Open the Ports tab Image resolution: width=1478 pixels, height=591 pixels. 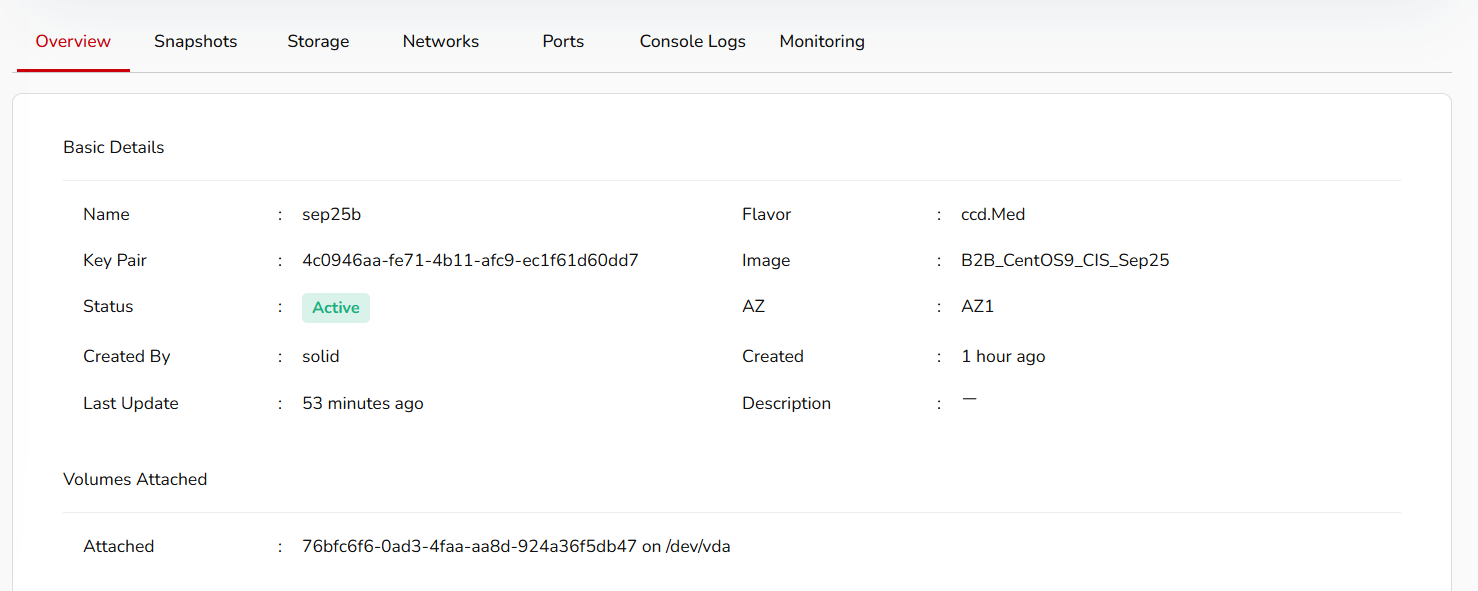coord(563,42)
